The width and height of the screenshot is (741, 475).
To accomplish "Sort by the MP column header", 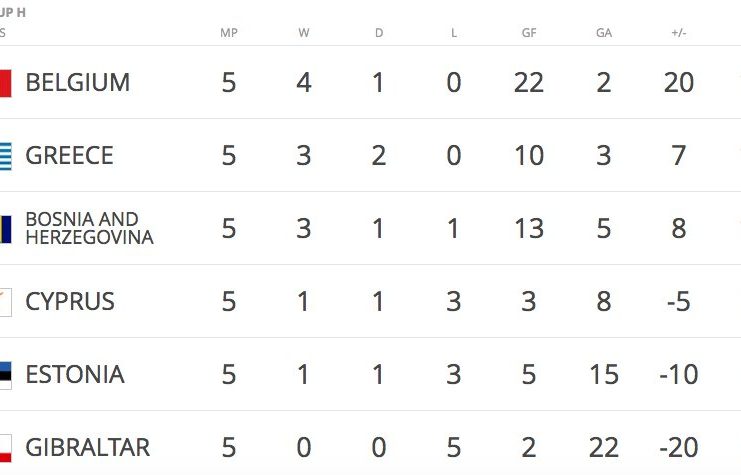I will click(x=229, y=33).
